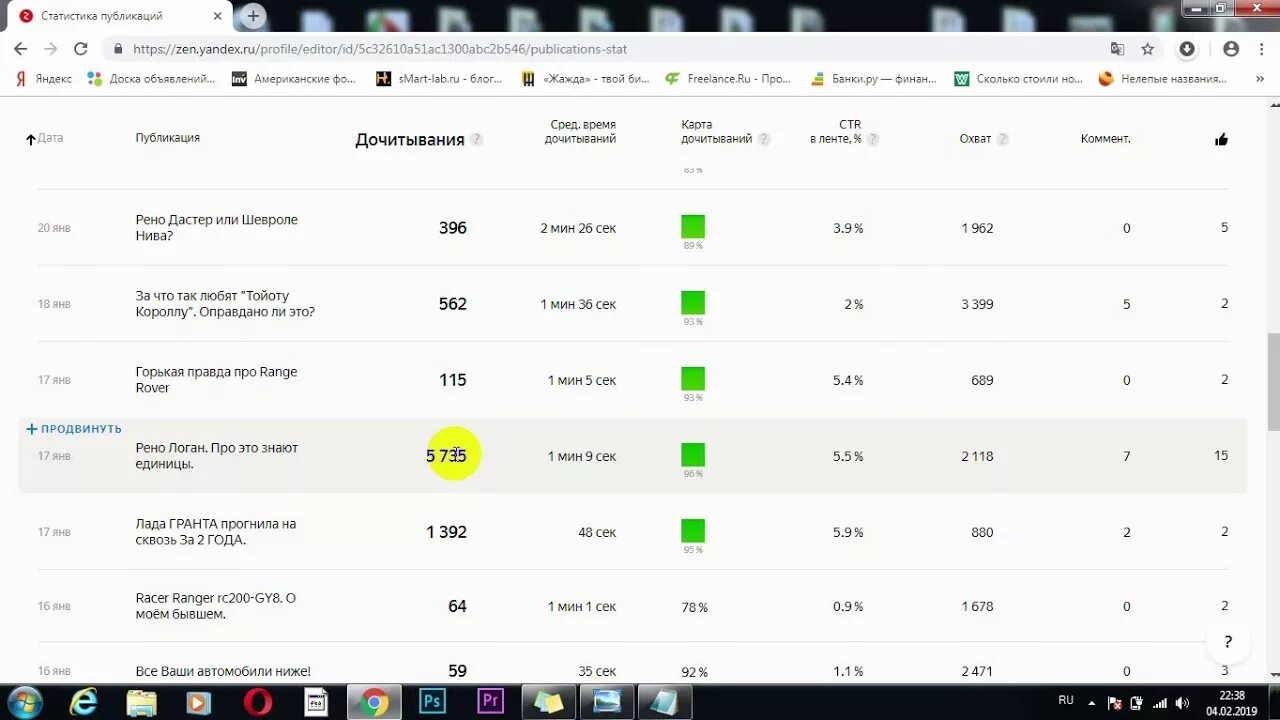1280x720 pixels.
Task: Click the help icon next to Дочитывания
Action: click(x=477, y=140)
